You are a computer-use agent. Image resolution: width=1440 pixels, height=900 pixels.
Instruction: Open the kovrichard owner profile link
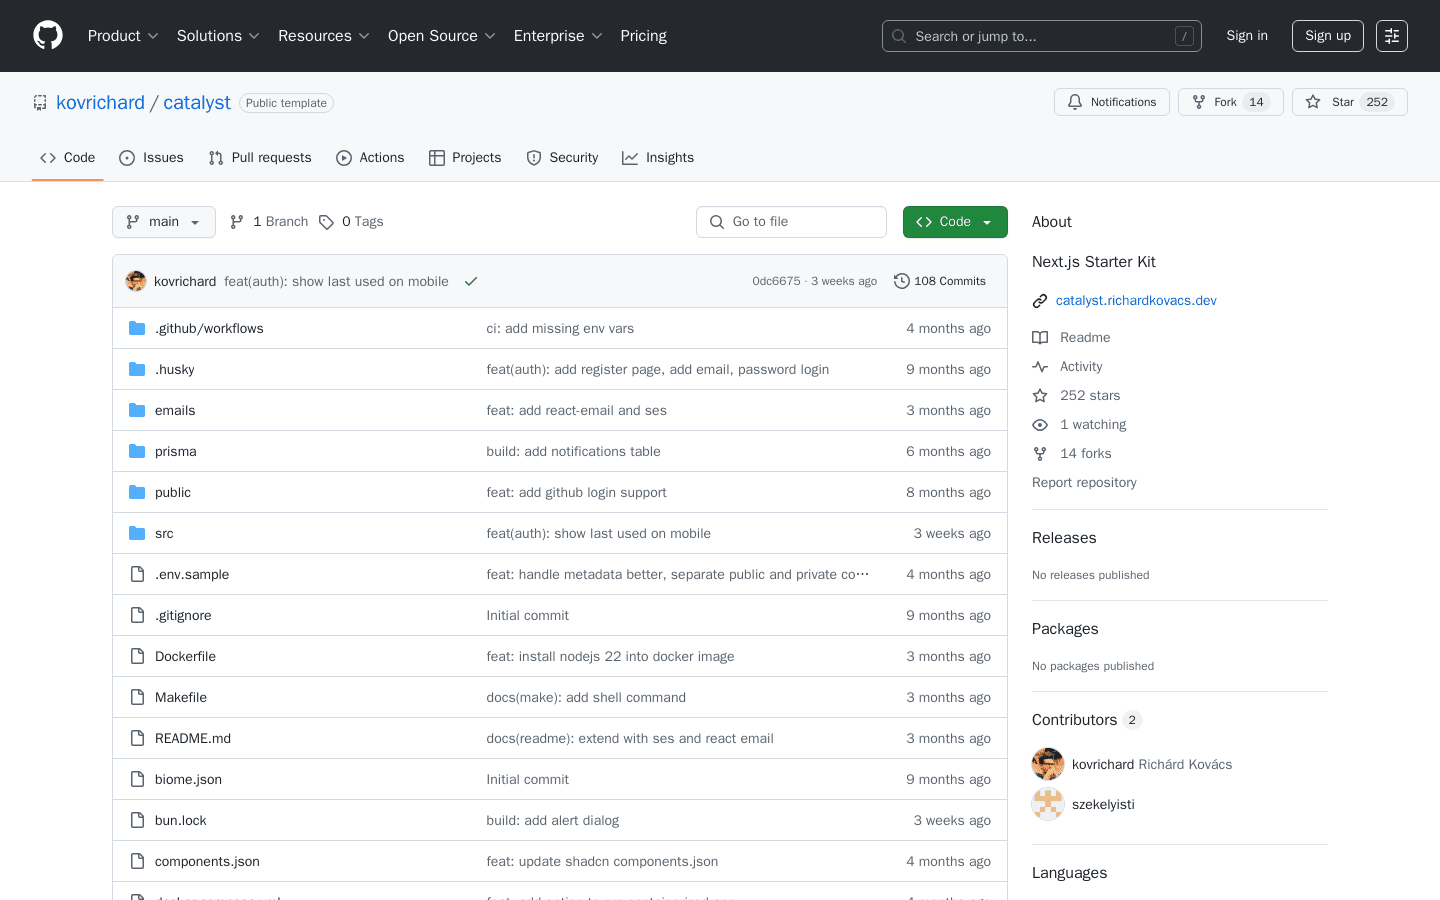coord(100,103)
